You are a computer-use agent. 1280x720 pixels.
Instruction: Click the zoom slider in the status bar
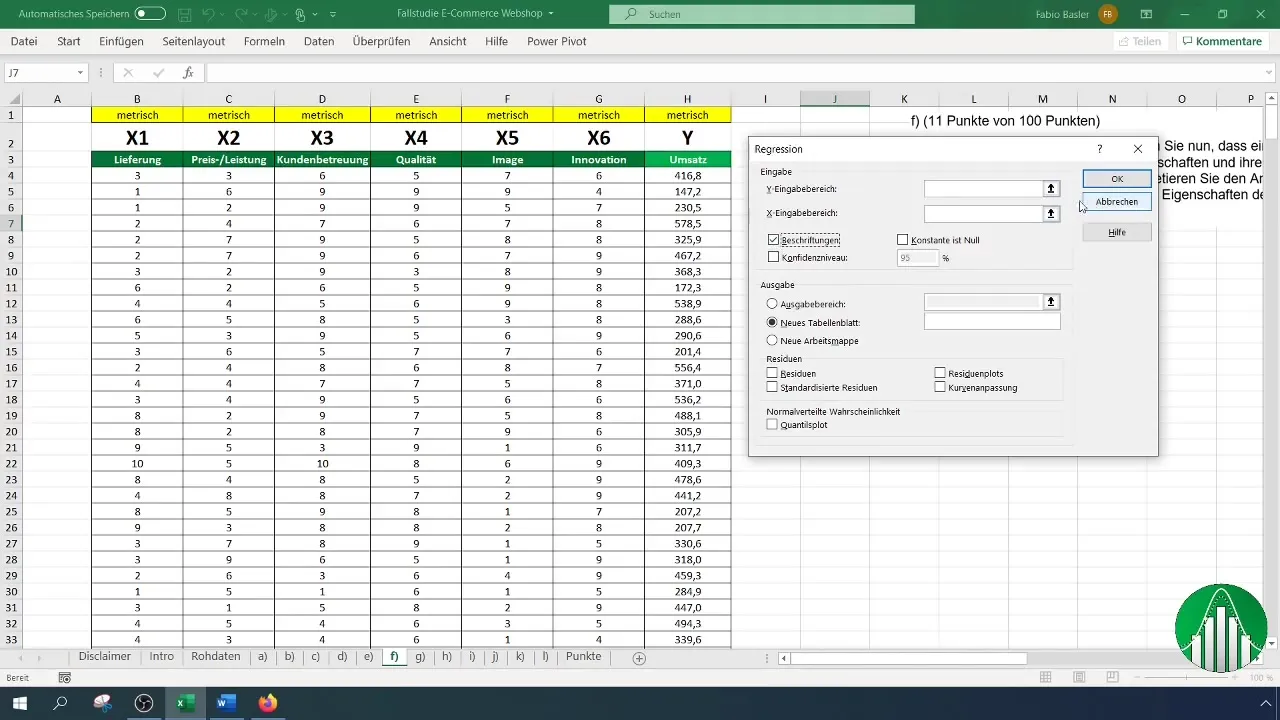pyautogui.click(x=1187, y=678)
